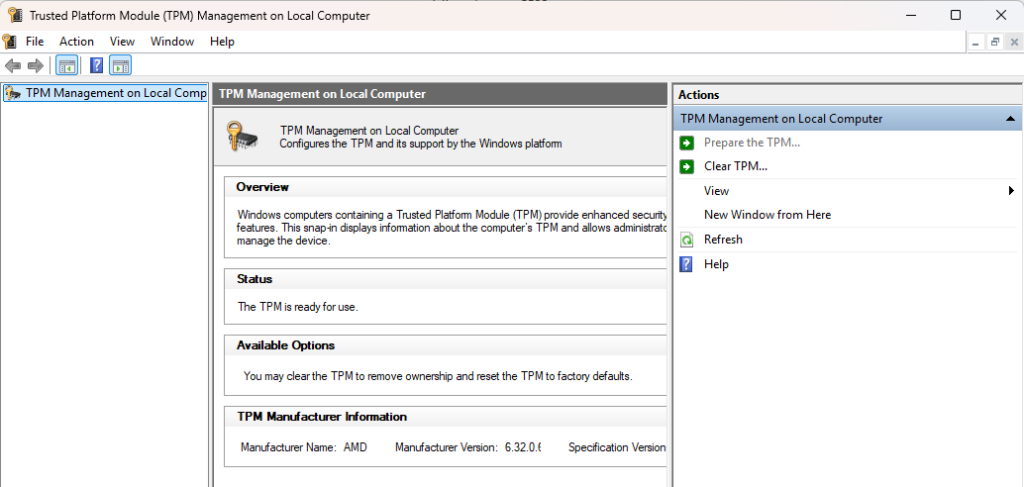
Task: Click the green Refresh icon in Actions
Action: (686, 240)
